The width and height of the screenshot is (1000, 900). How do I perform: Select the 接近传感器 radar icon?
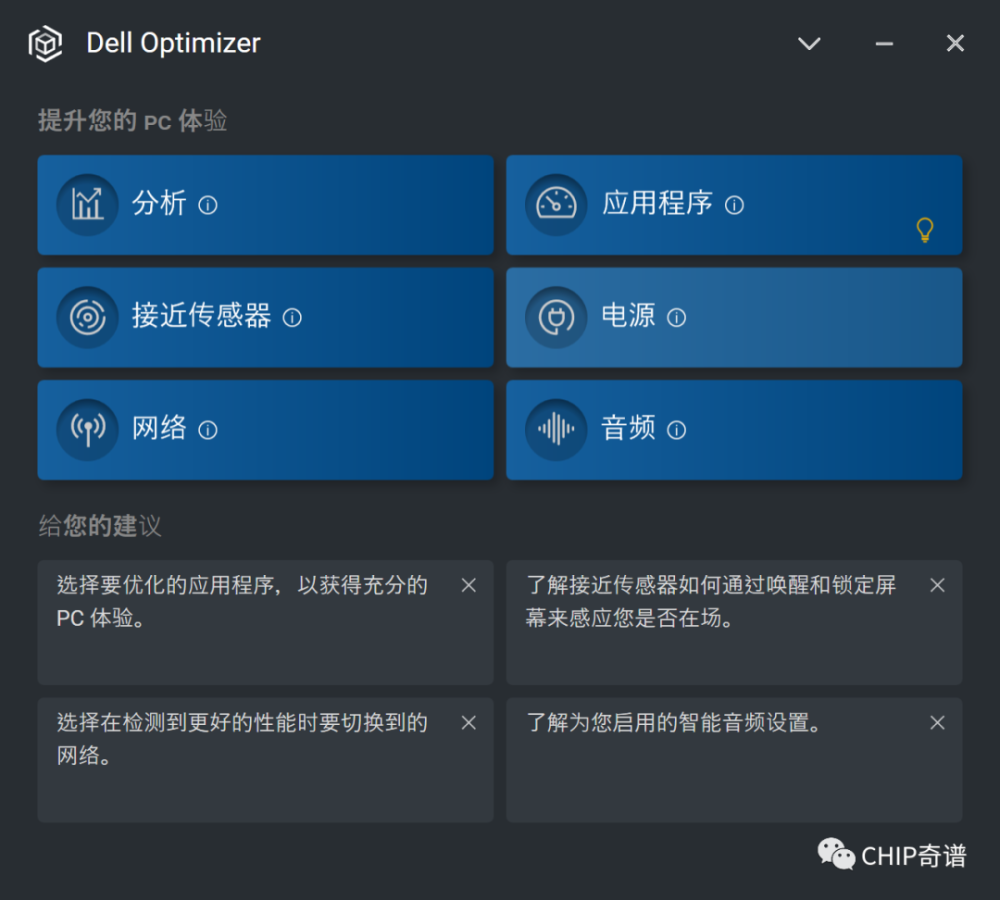[87, 317]
